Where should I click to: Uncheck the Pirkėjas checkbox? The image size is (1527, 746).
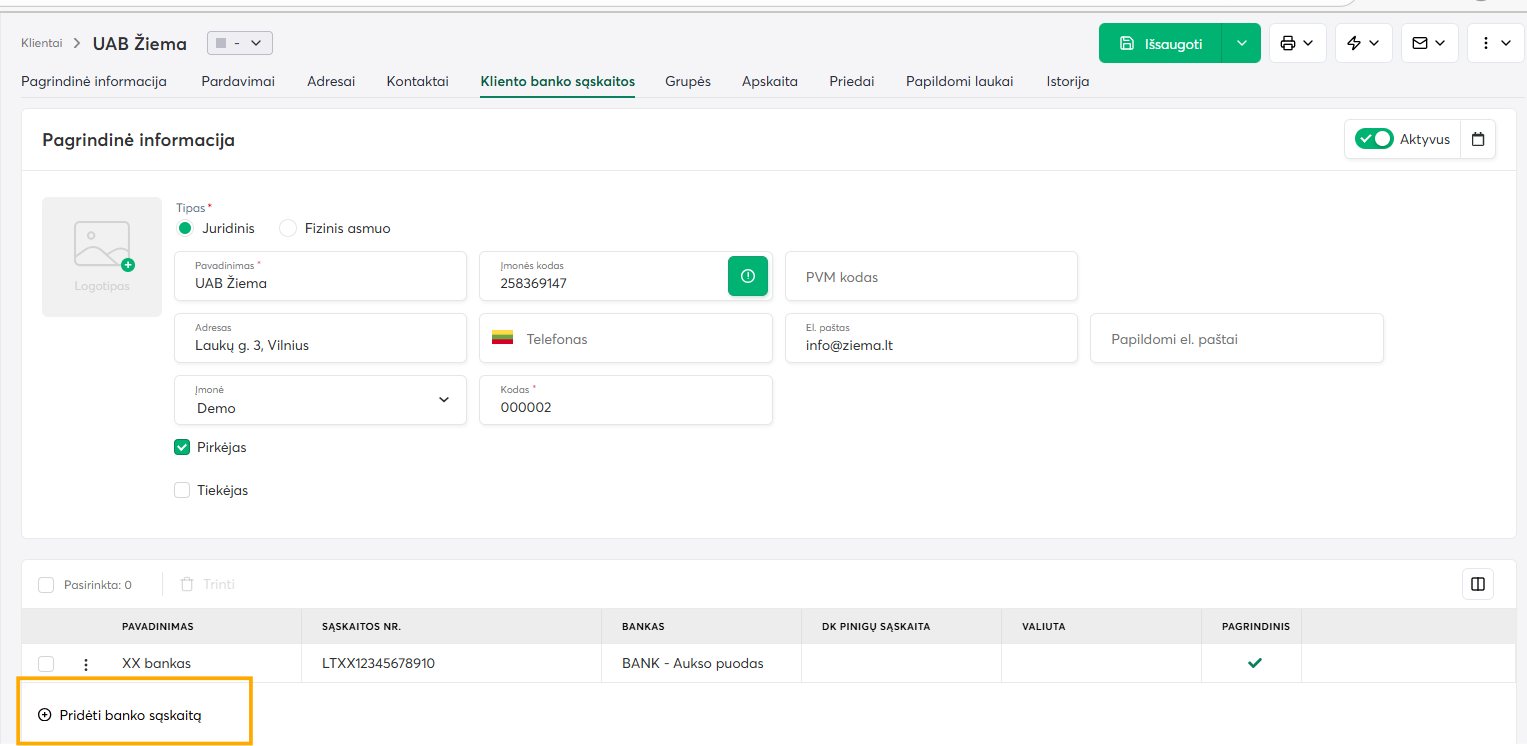pos(182,447)
